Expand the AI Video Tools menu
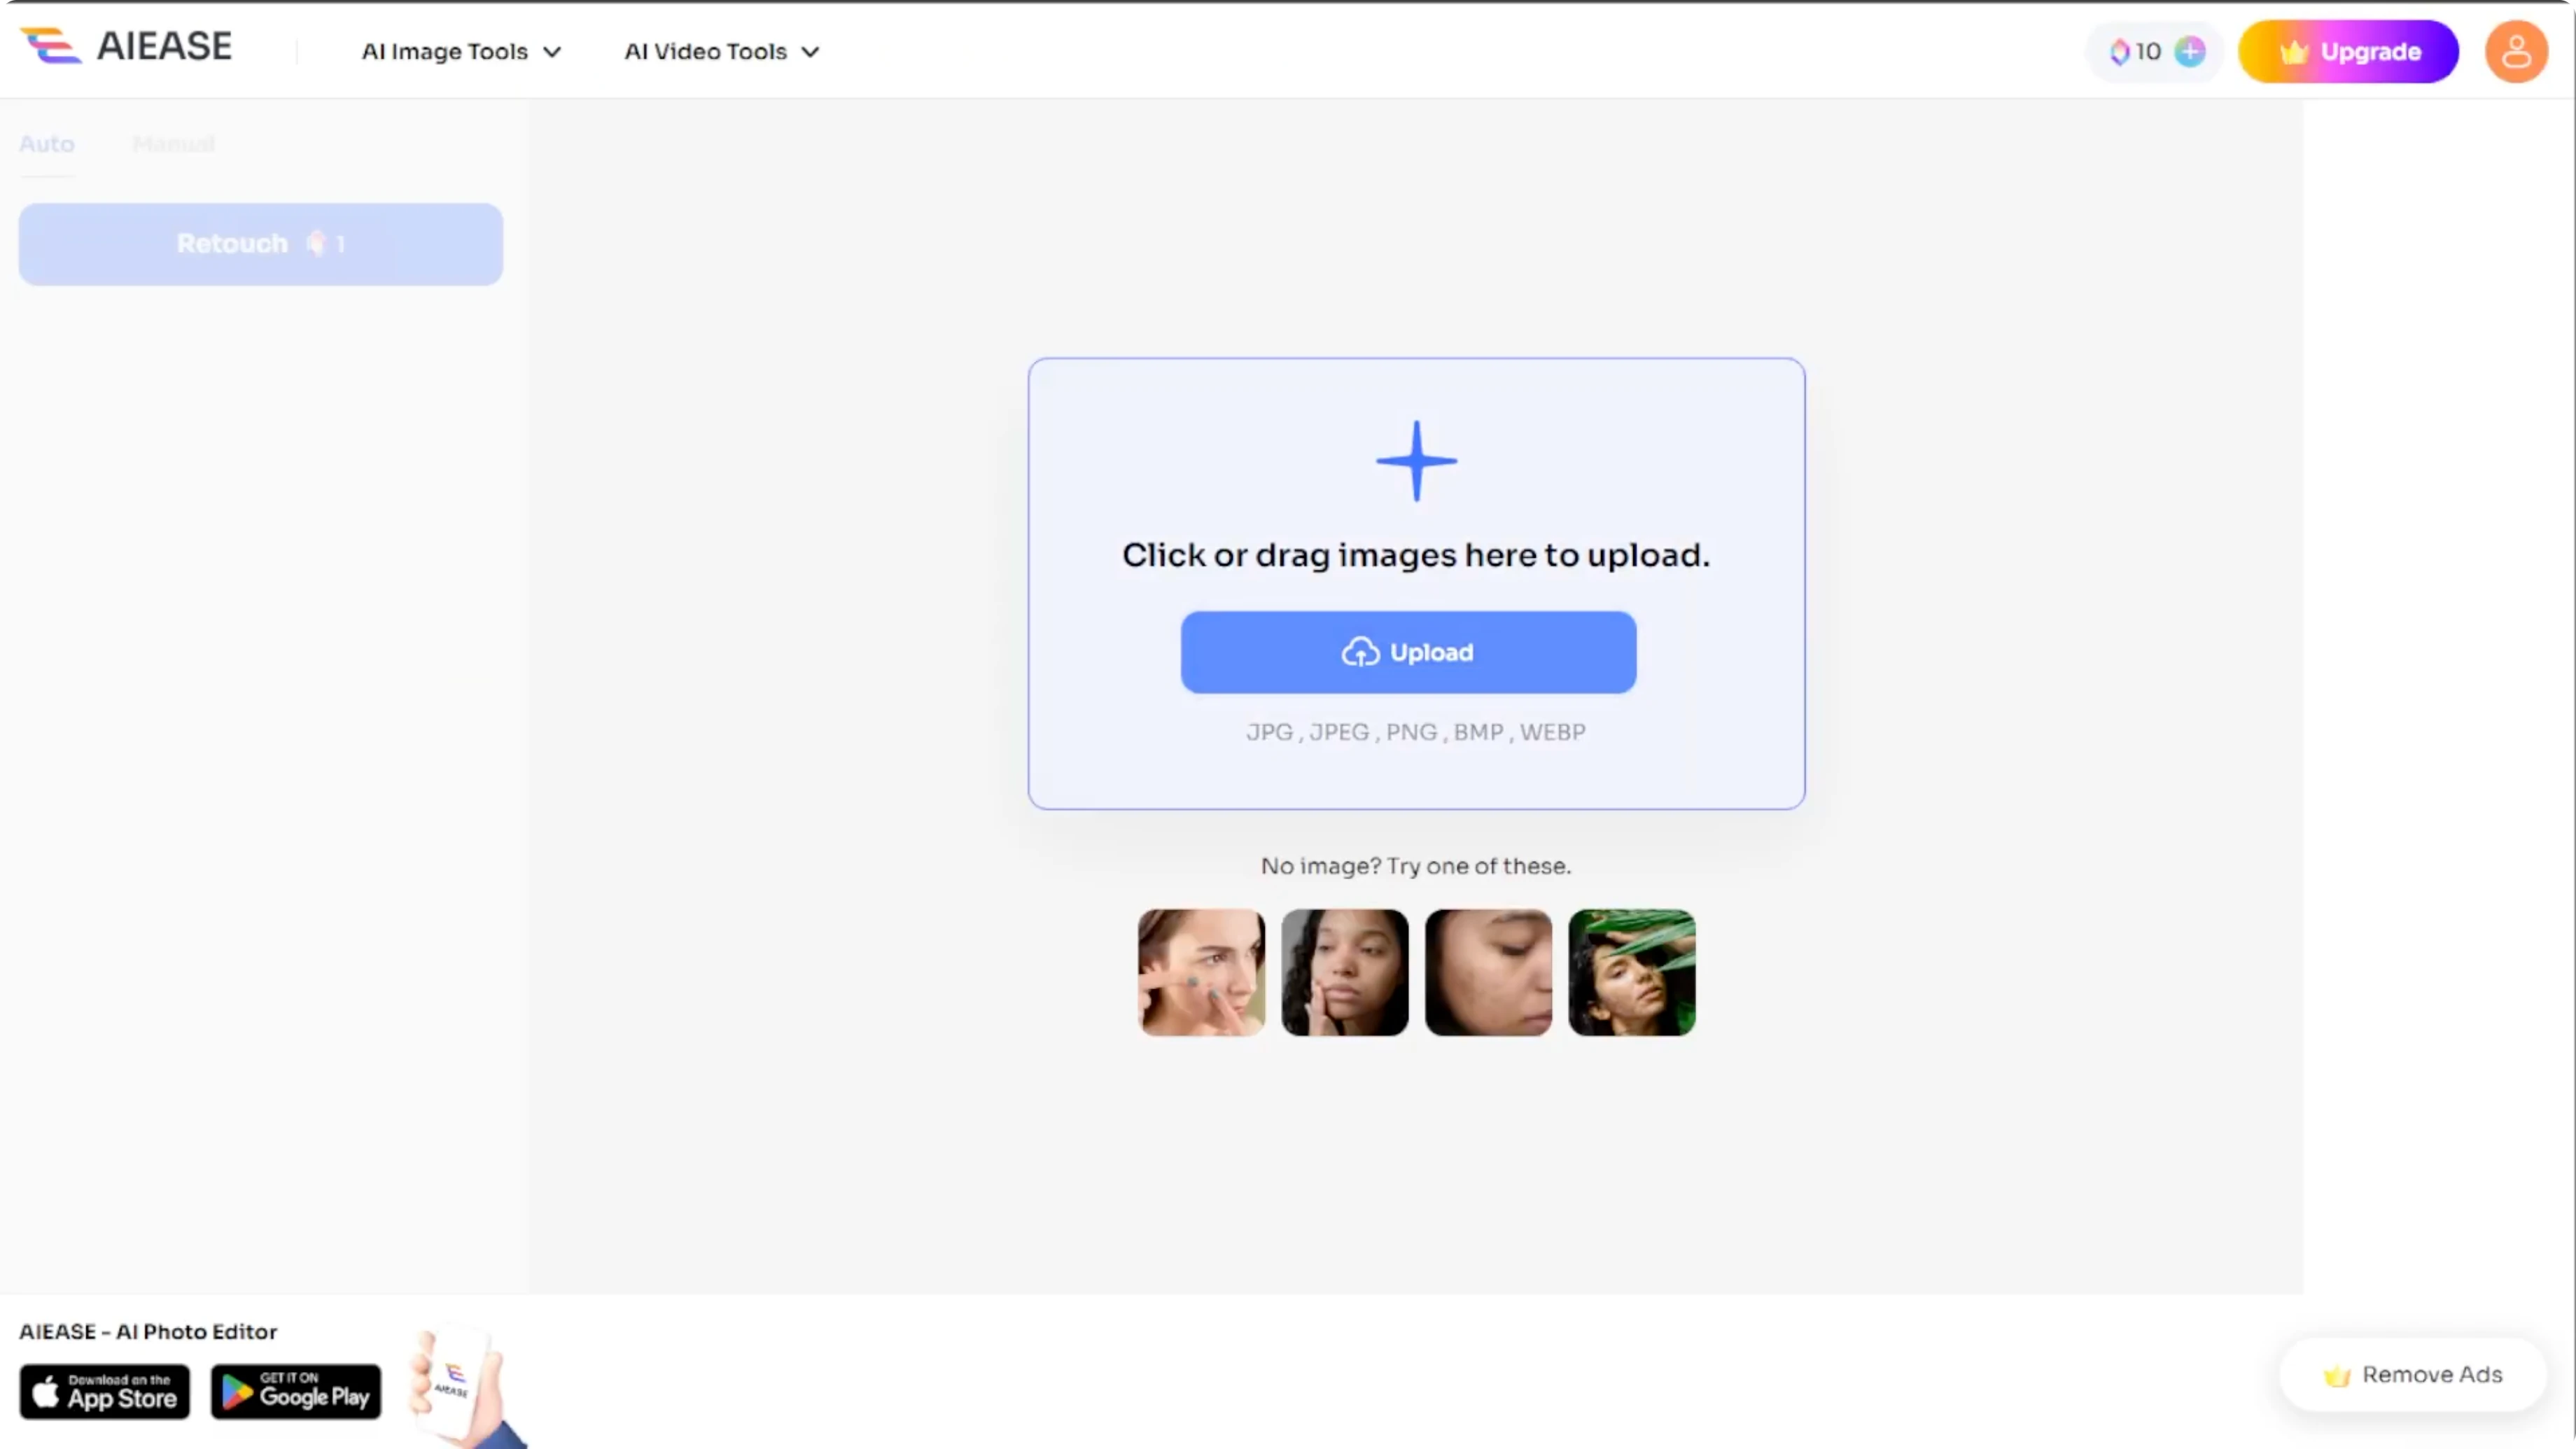The width and height of the screenshot is (2576, 1449). (722, 51)
